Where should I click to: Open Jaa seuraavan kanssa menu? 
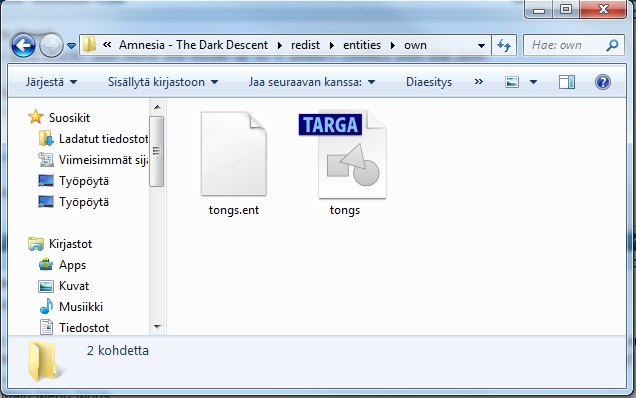pos(312,82)
